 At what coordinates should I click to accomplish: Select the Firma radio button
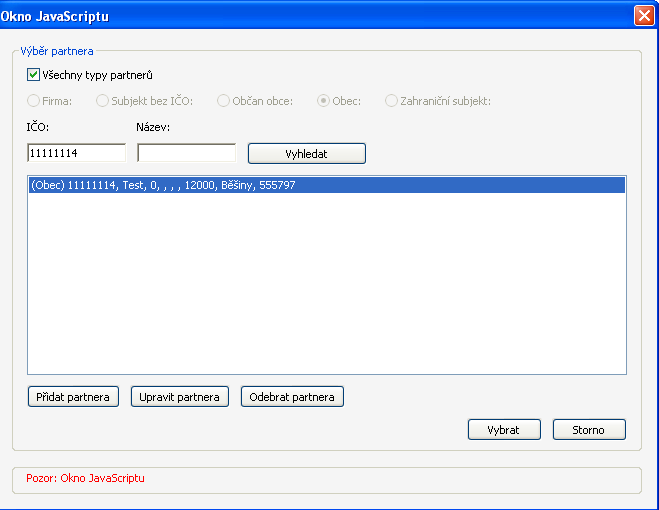click(x=33, y=101)
